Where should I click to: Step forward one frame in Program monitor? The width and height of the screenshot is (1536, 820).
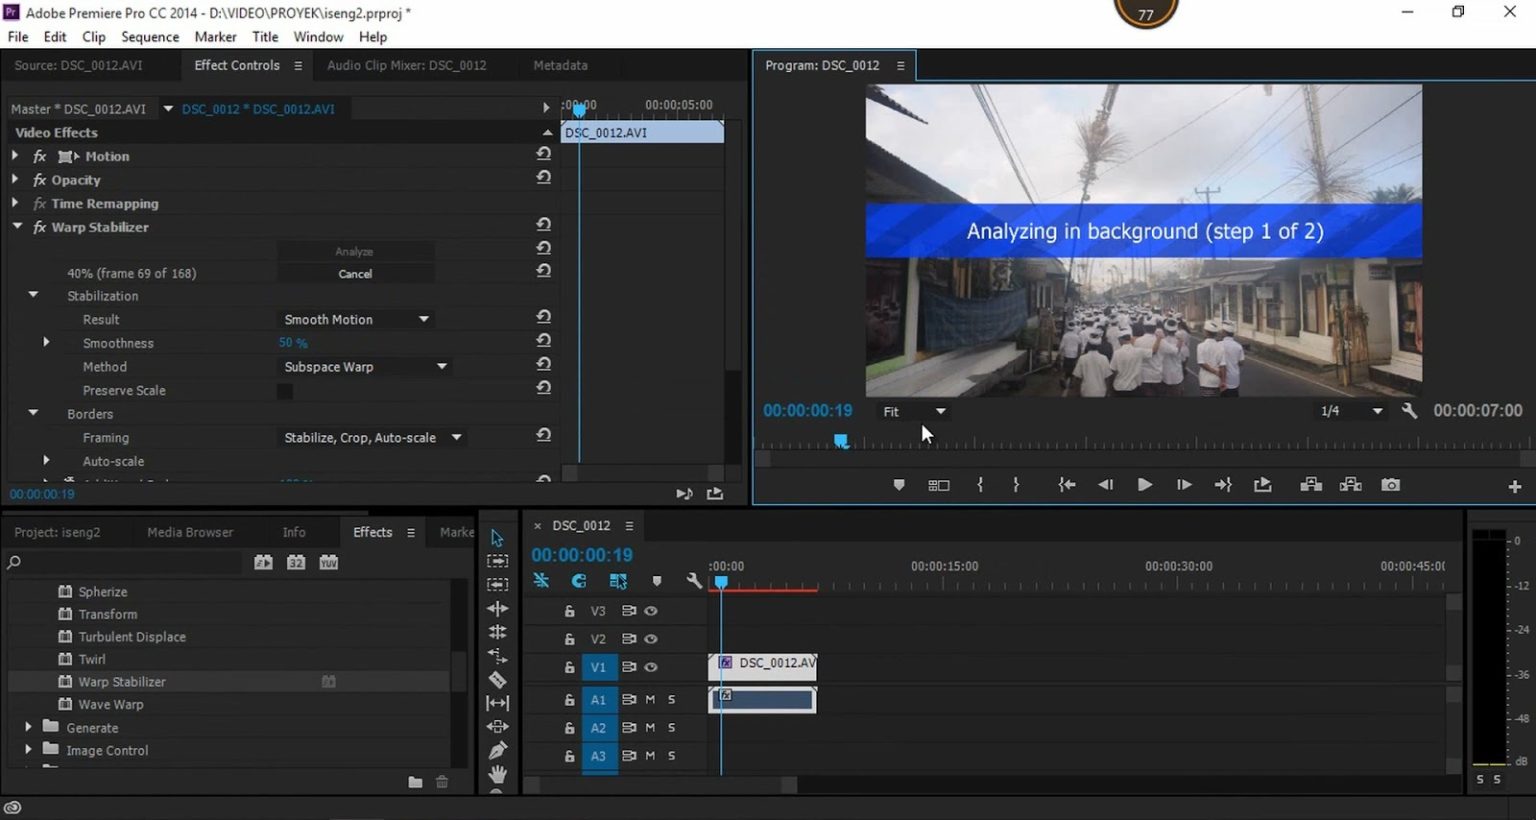1184,485
